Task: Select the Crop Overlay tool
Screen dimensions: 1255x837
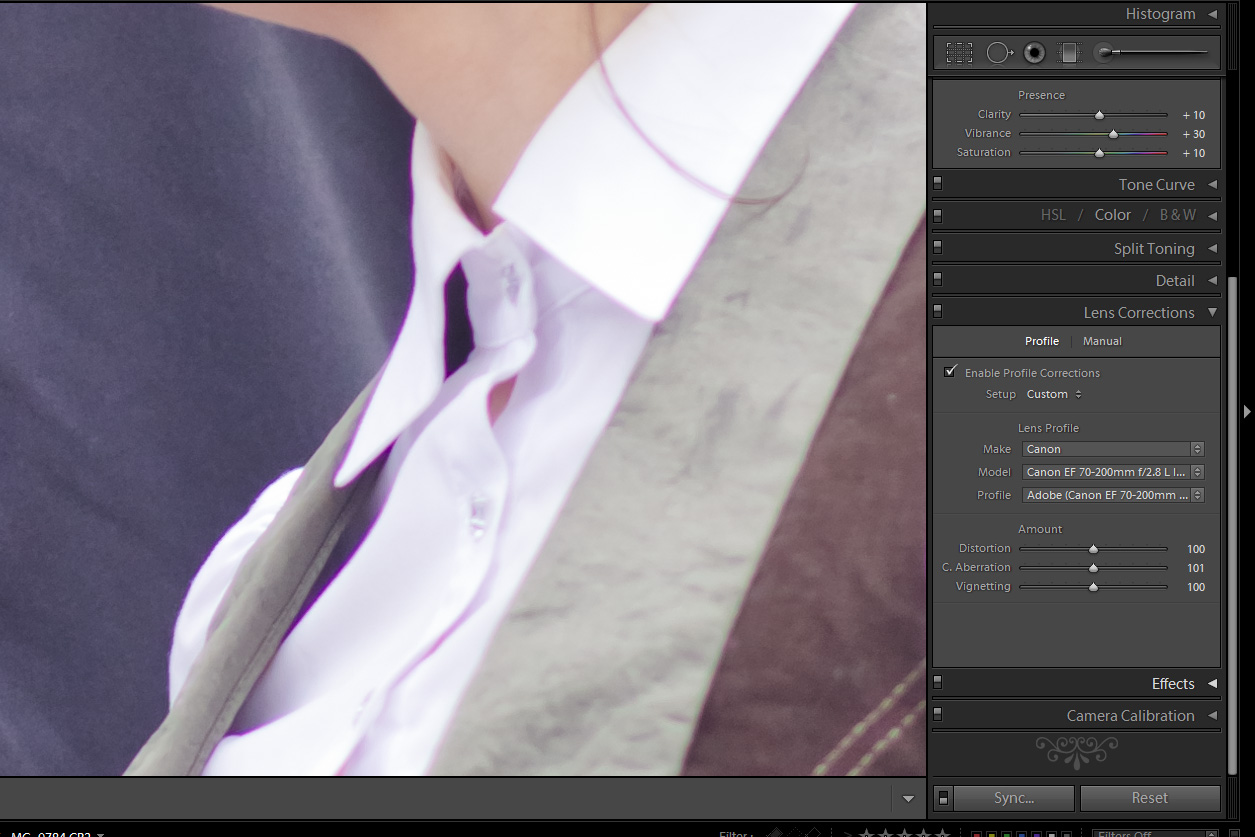Action: (959, 53)
